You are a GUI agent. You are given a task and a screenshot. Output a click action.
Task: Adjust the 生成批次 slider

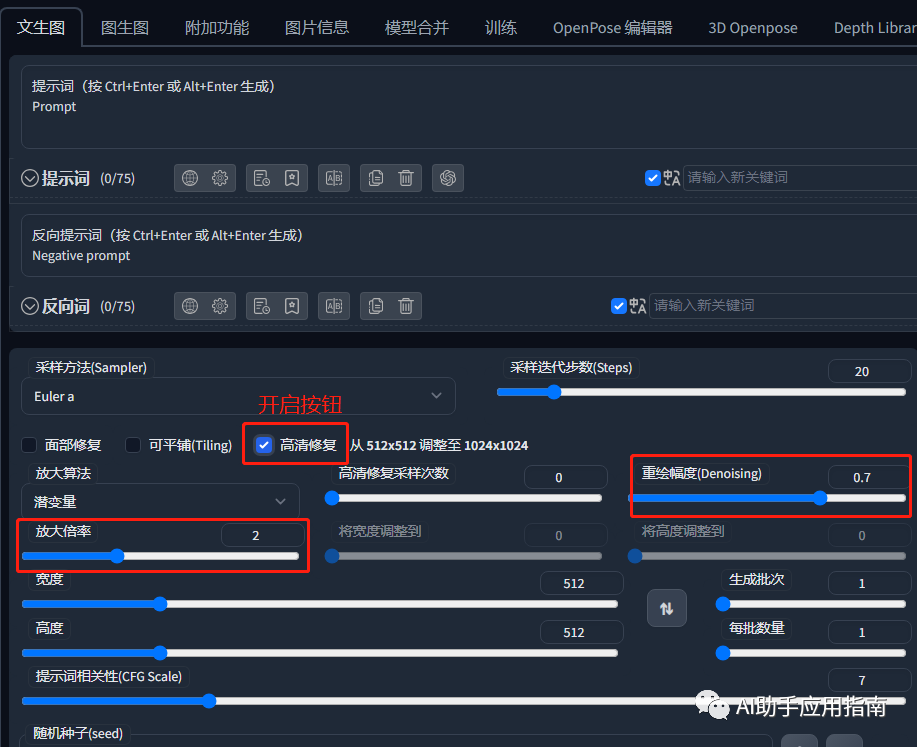811,604
